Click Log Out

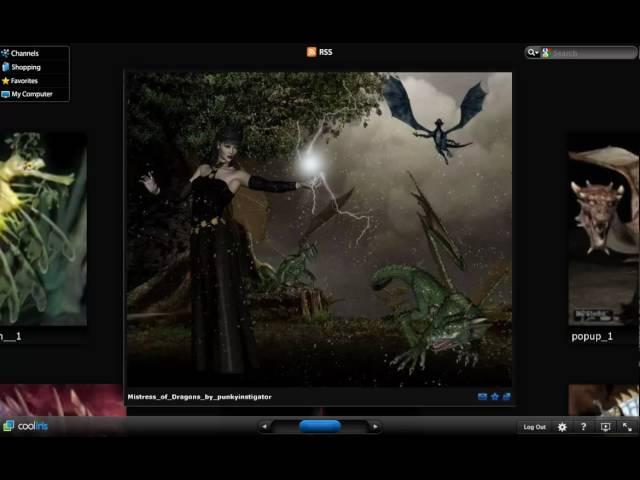point(534,427)
